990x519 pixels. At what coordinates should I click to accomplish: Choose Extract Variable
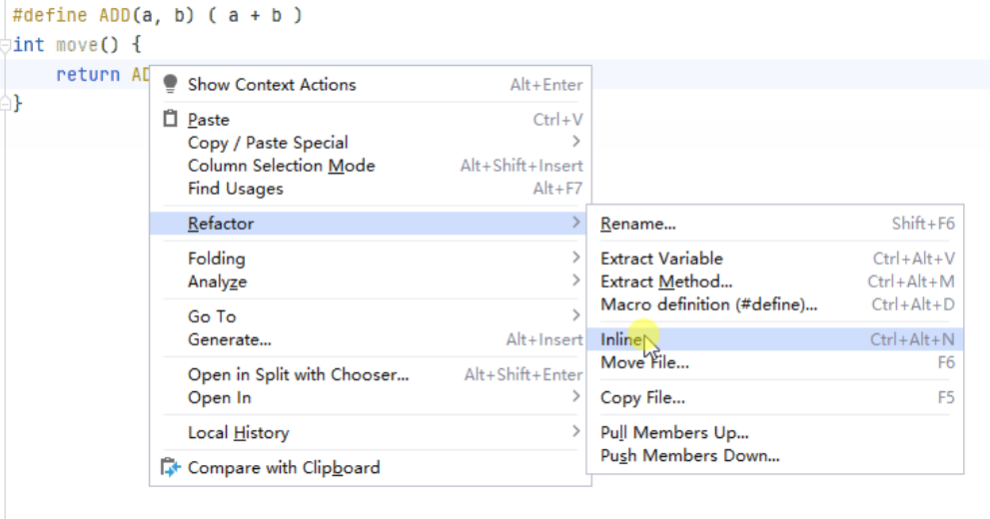[x=661, y=258]
